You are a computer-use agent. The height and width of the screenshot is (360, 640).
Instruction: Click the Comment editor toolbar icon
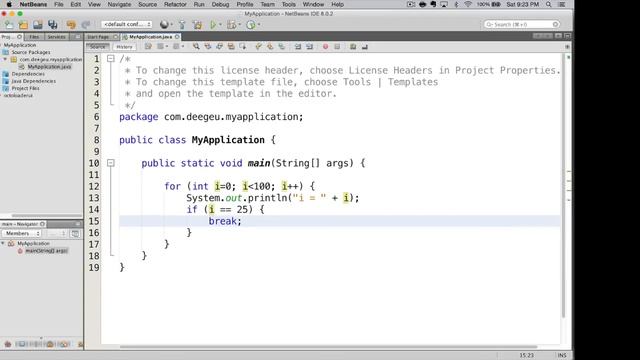[353, 47]
